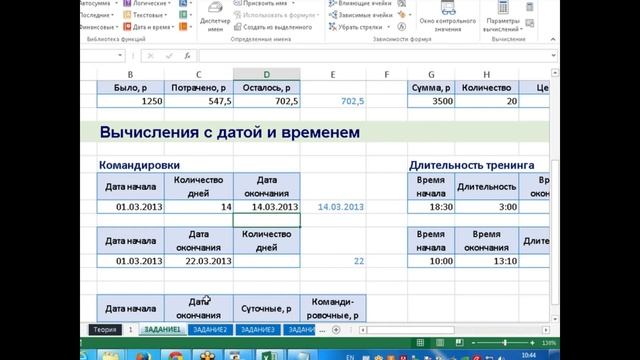The image size is (640, 360).
Task: Click the Error Checking icon
Action: click(x=402, y=15)
